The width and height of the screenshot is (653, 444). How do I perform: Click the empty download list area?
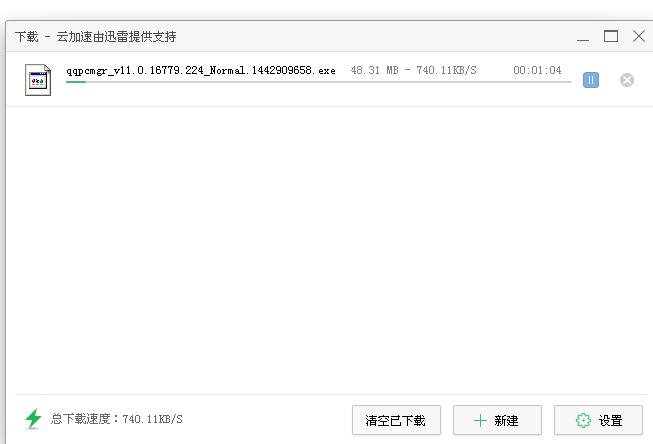(327, 250)
